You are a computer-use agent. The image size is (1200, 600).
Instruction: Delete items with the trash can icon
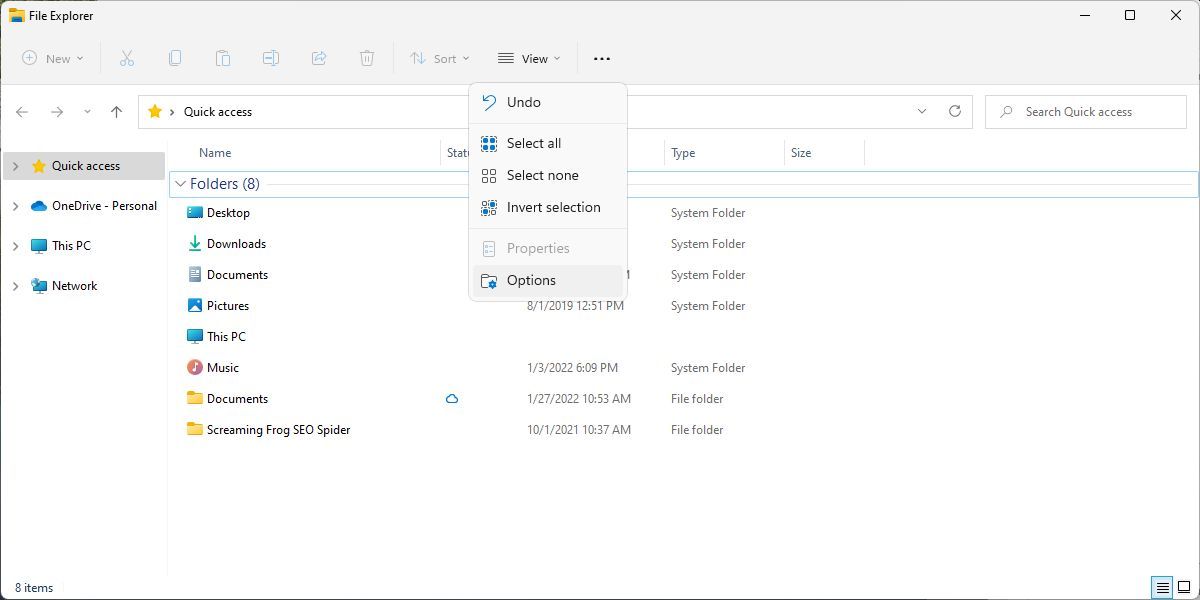point(367,58)
